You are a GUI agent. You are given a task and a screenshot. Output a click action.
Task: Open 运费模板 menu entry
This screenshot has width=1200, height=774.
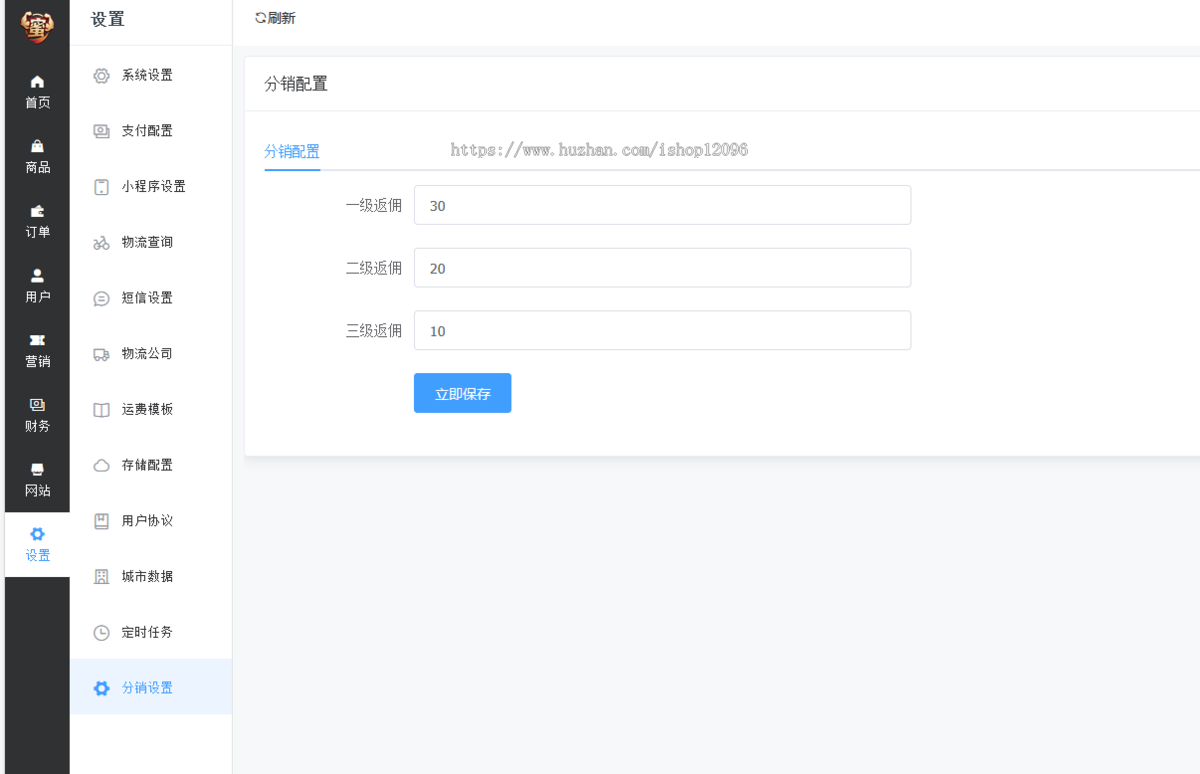(151, 410)
